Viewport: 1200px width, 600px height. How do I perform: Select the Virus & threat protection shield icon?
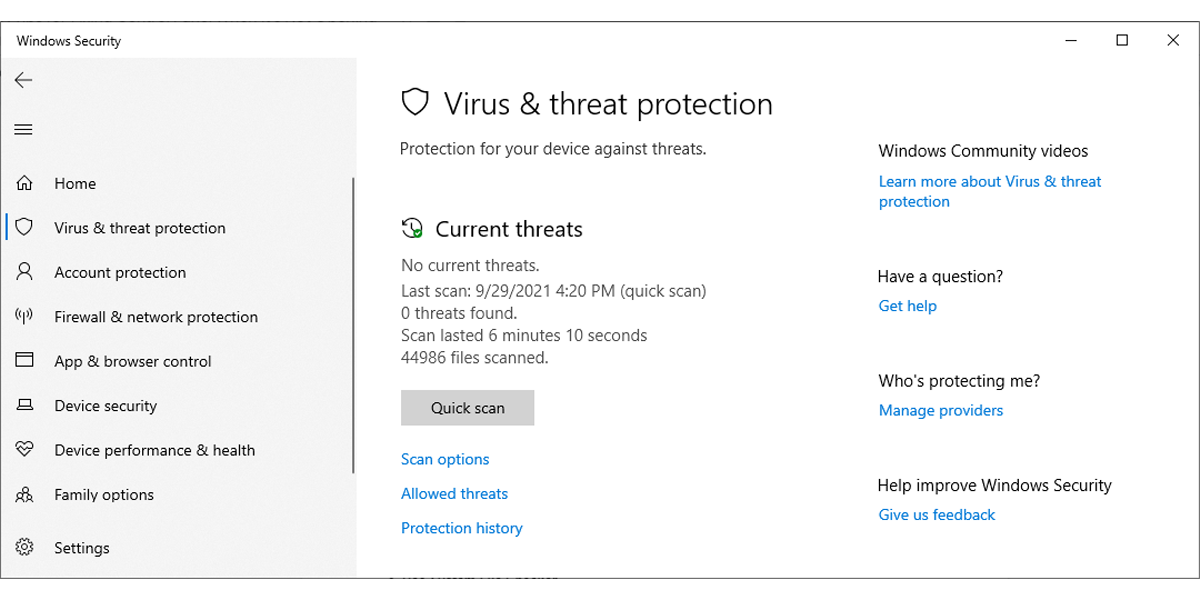[x=25, y=228]
